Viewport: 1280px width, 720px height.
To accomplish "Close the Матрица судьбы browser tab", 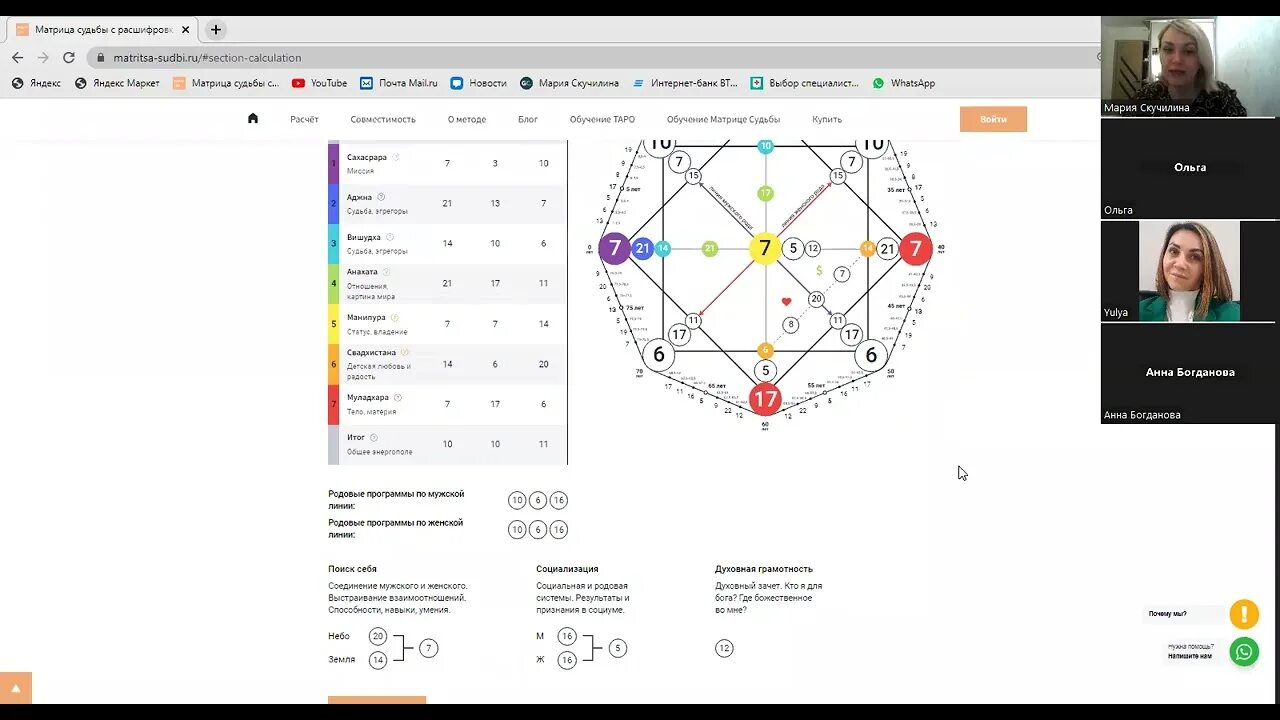I will click(x=185, y=30).
